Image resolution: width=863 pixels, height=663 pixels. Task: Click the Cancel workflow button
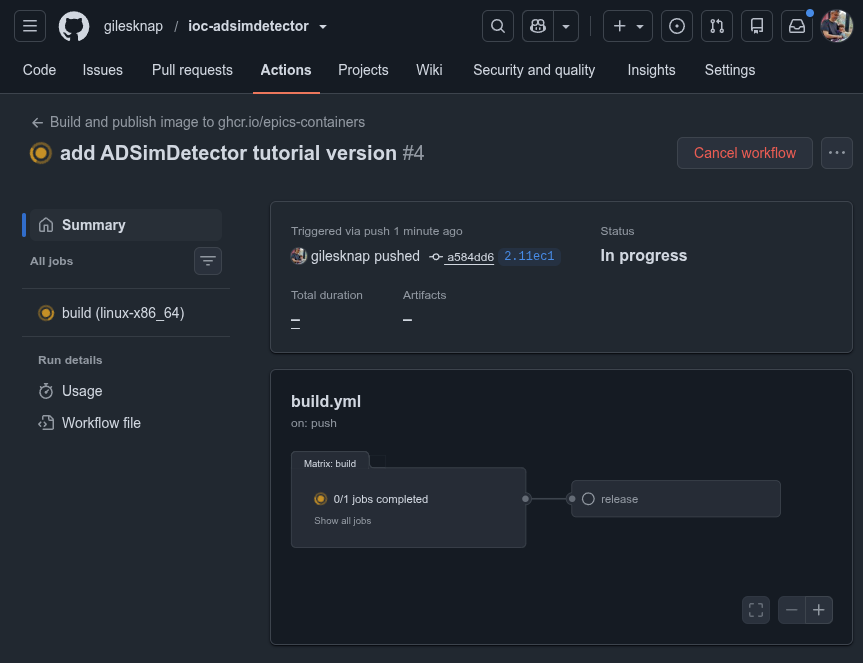coord(745,153)
